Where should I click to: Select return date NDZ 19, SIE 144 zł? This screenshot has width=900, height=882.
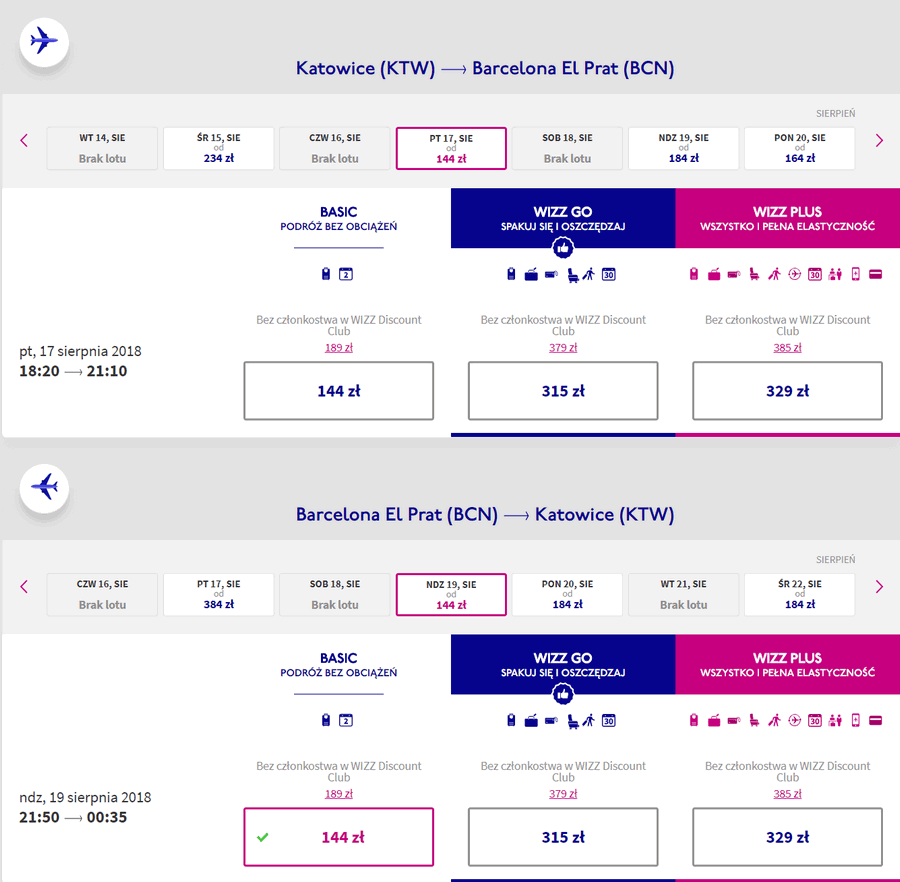pos(451,595)
